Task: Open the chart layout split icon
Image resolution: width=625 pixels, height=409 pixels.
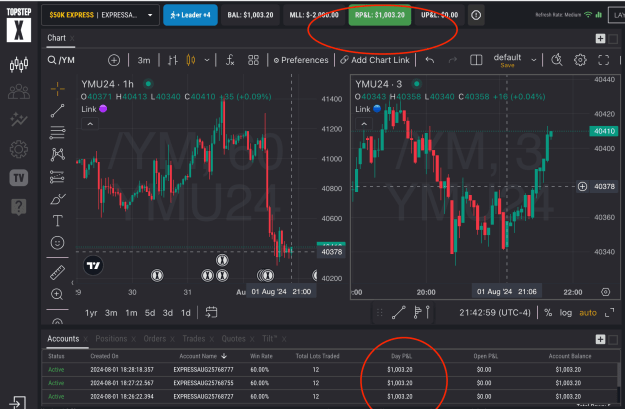Action: 476,60
